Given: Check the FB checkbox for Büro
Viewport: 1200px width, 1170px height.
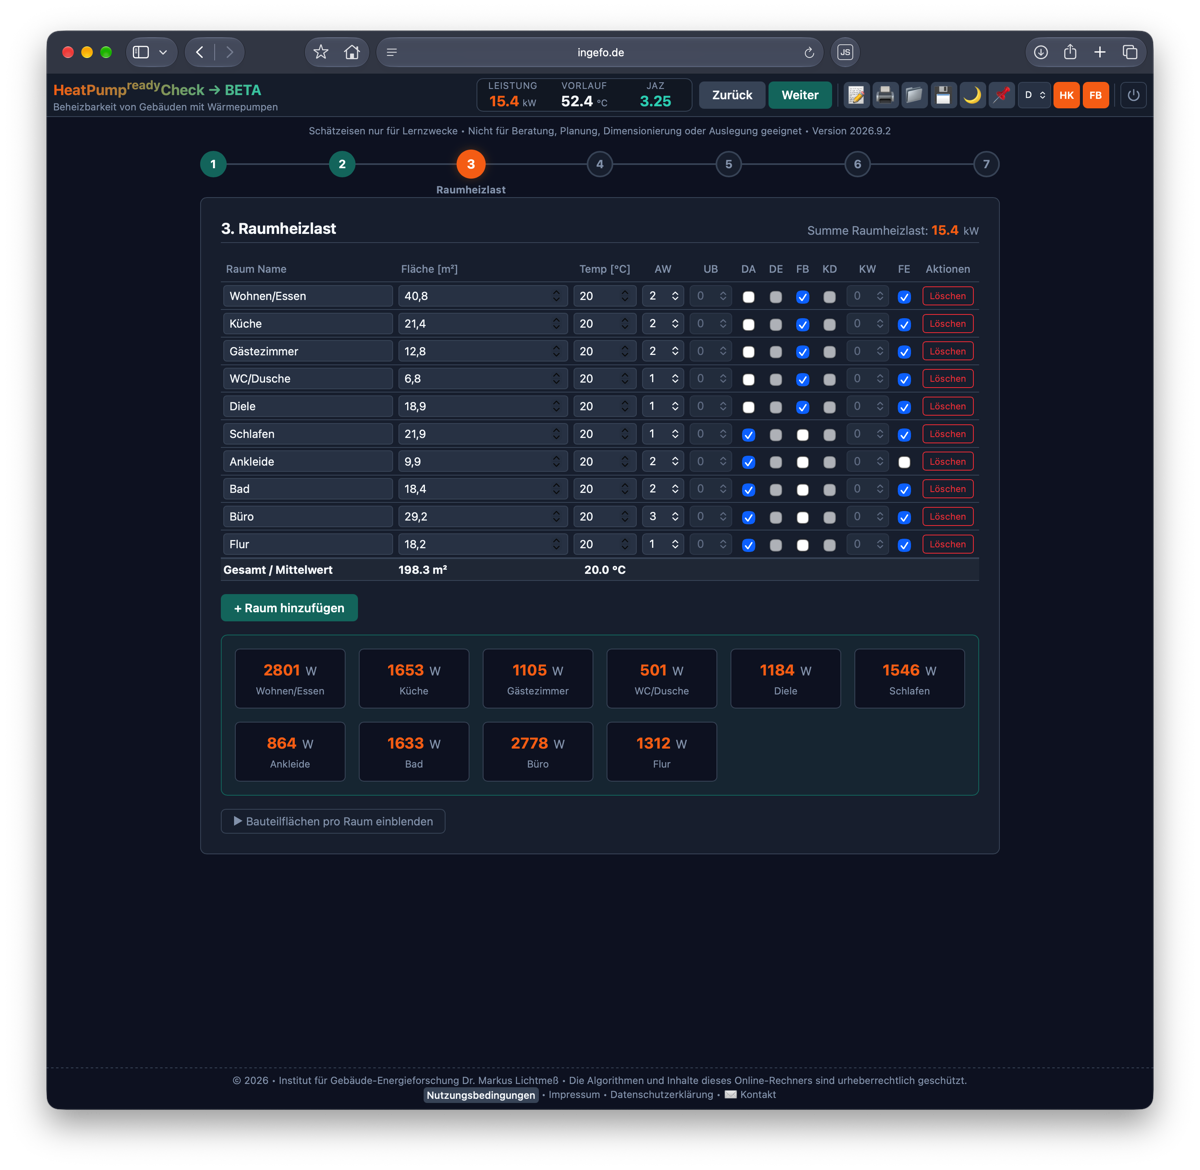Looking at the screenshot, I should [802, 517].
